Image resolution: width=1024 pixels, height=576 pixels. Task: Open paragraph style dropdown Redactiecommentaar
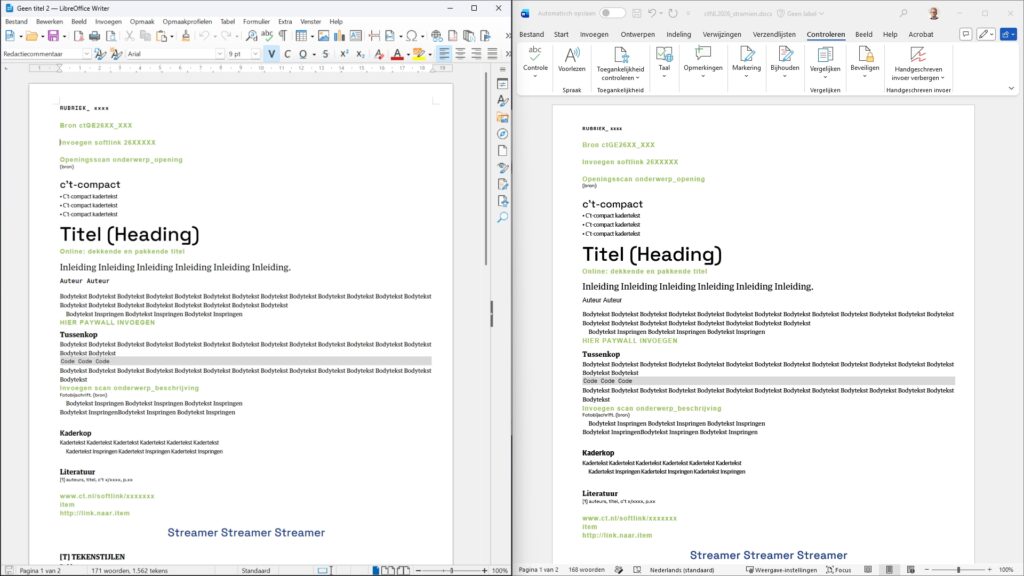click(x=86, y=54)
